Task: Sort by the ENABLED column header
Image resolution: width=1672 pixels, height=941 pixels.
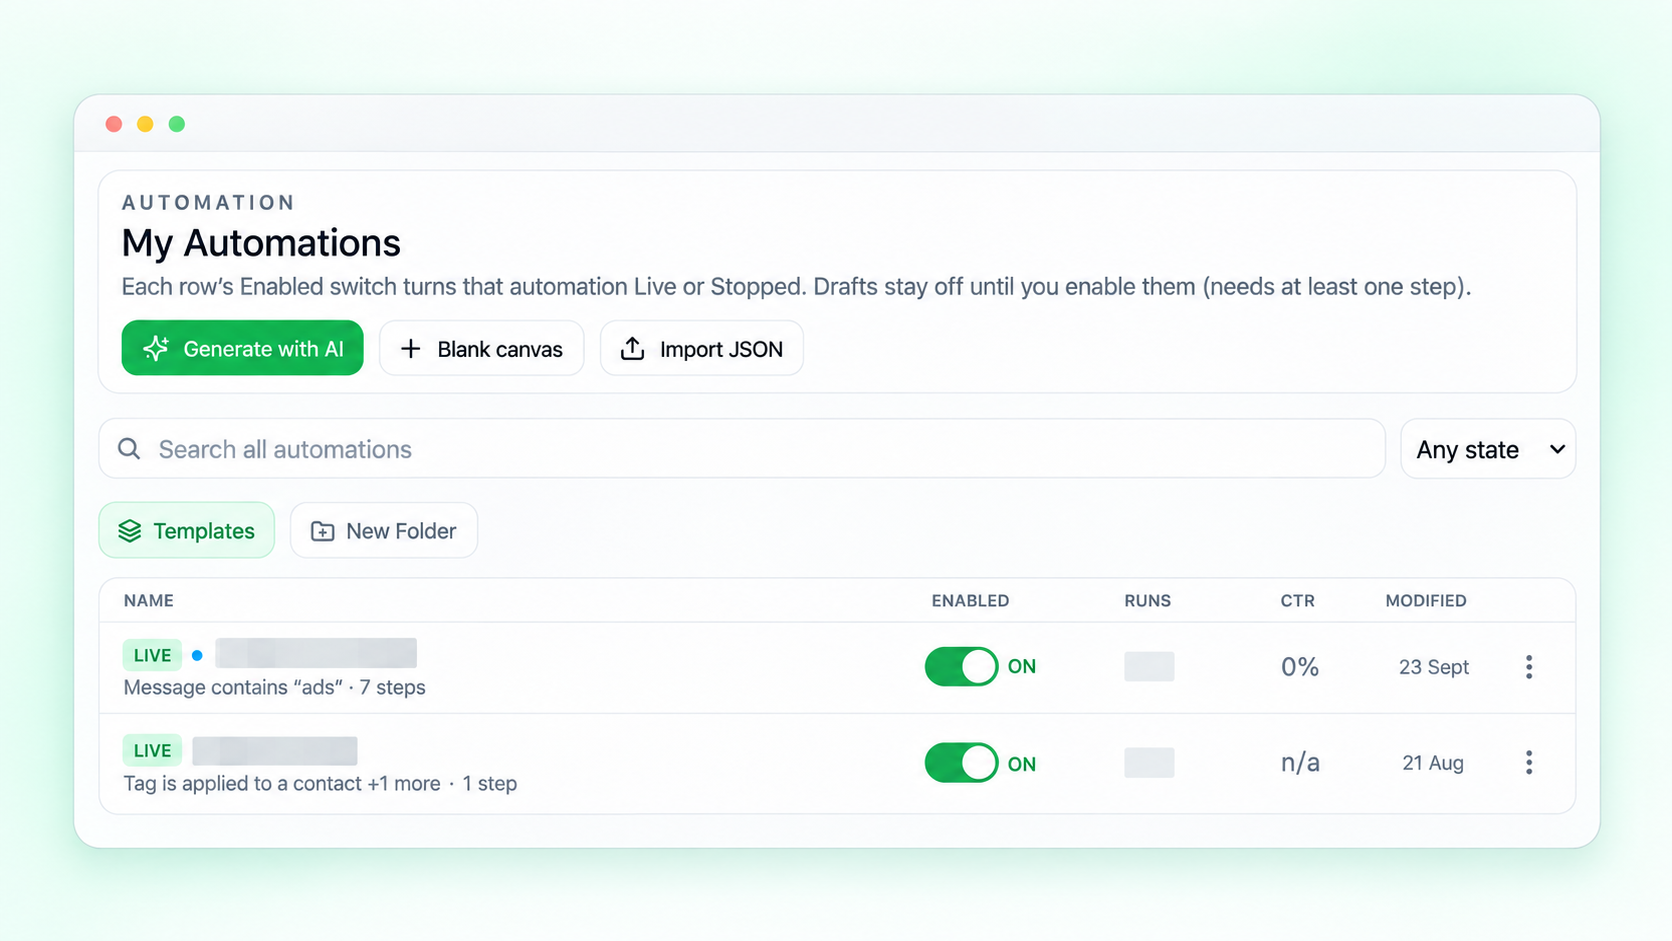Action: [970, 601]
